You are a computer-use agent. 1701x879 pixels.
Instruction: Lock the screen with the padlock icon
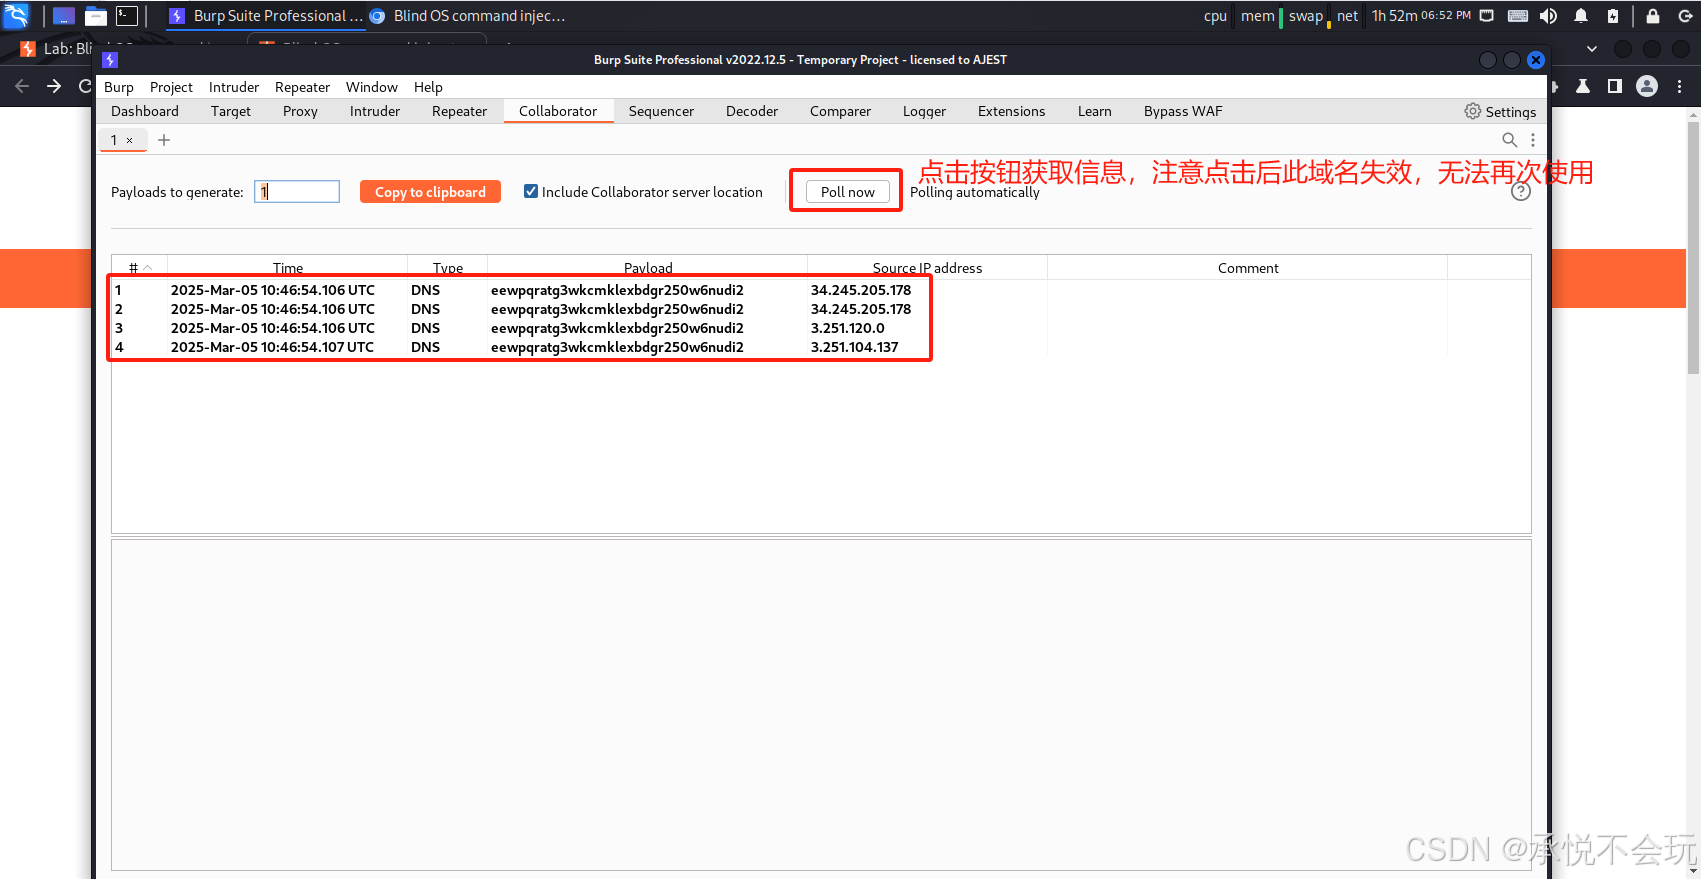point(1653,16)
